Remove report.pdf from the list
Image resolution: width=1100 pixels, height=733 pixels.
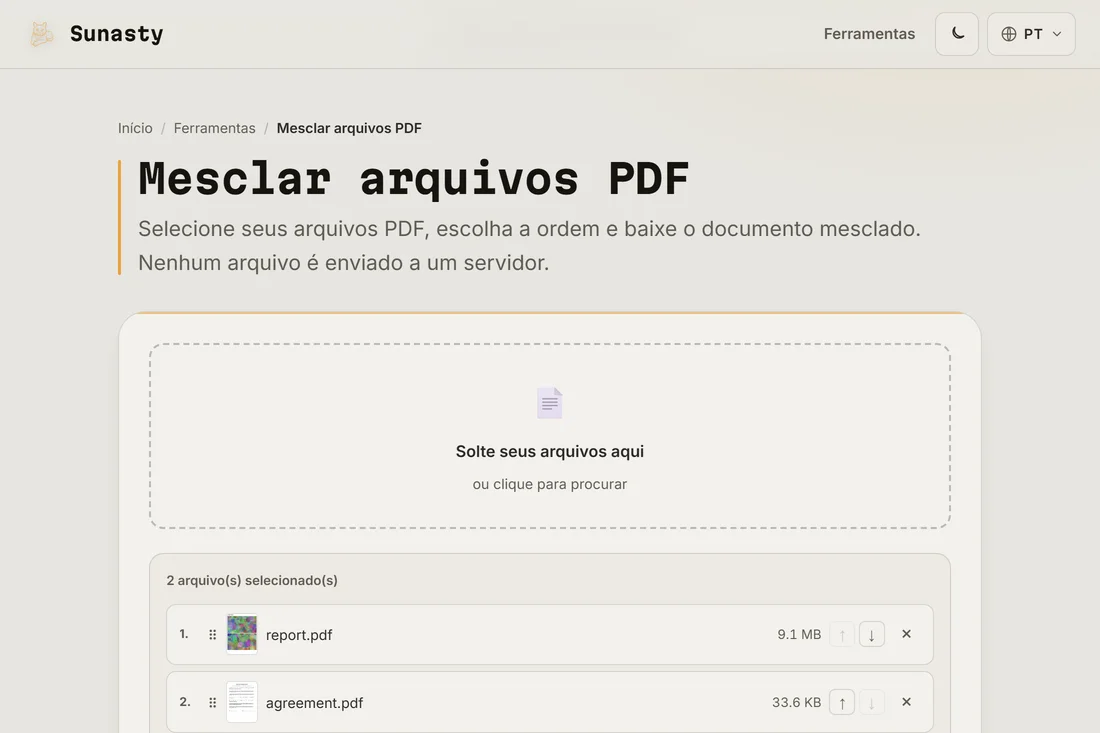(x=906, y=634)
